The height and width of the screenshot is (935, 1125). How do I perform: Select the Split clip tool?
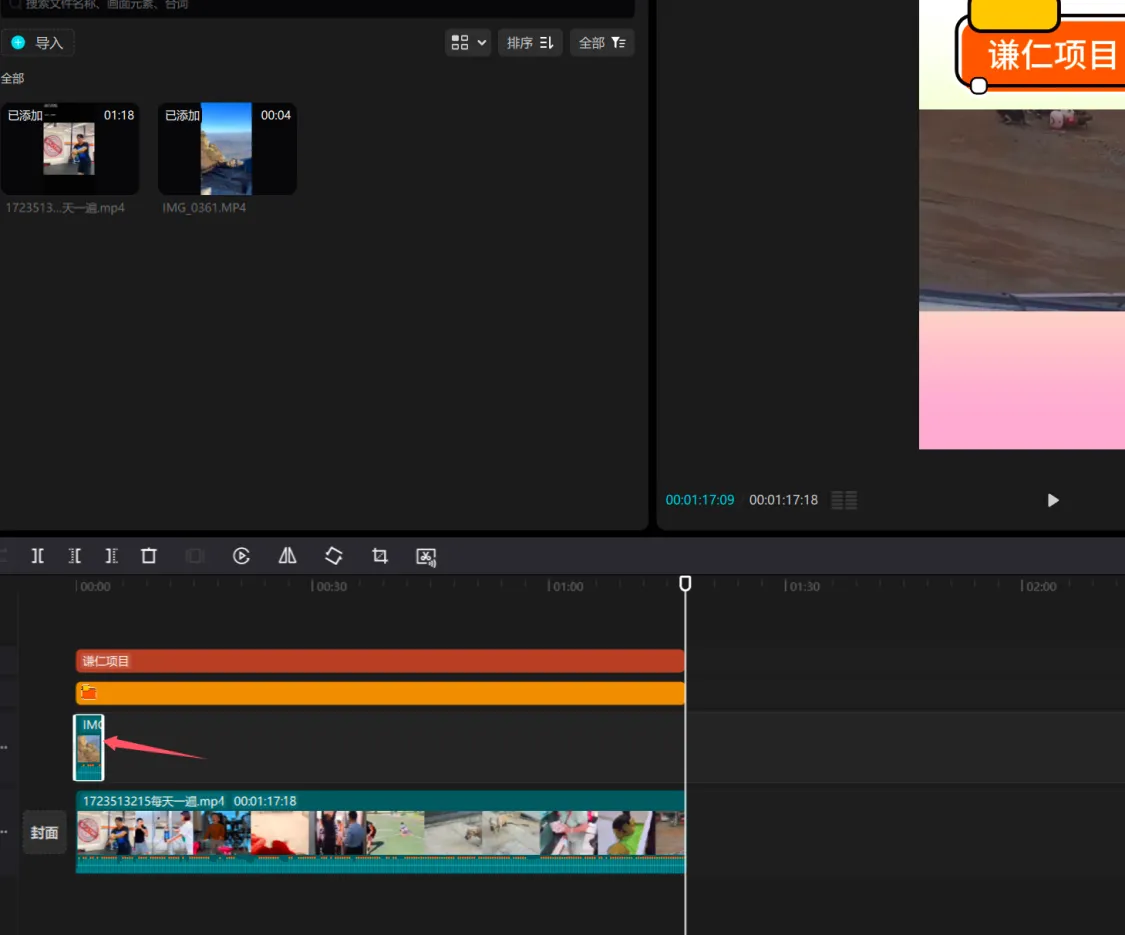pos(37,556)
